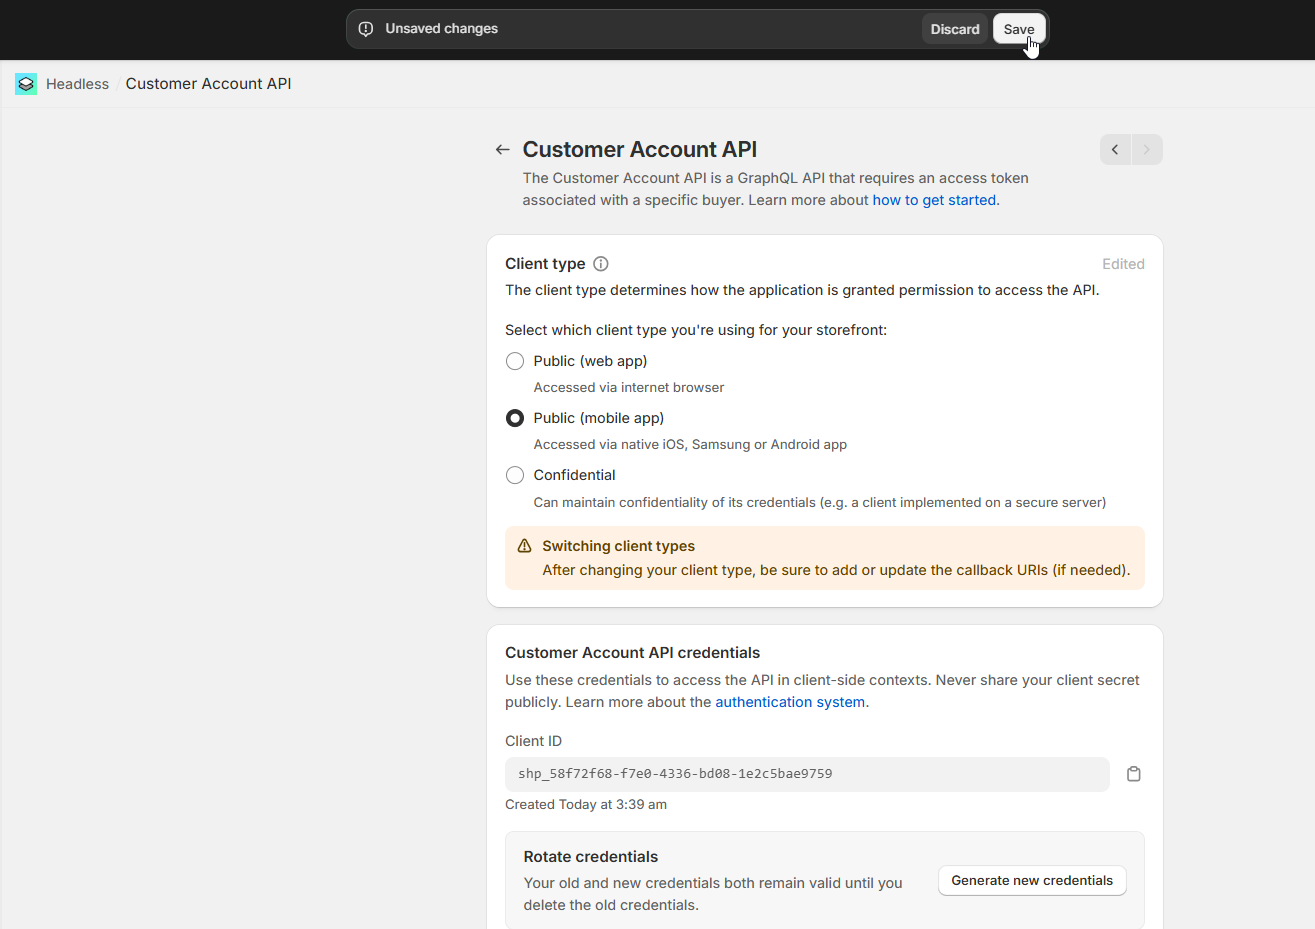Click into the Client ID field
Viewport: 1315px width, 929px height.
pos(806,774)
